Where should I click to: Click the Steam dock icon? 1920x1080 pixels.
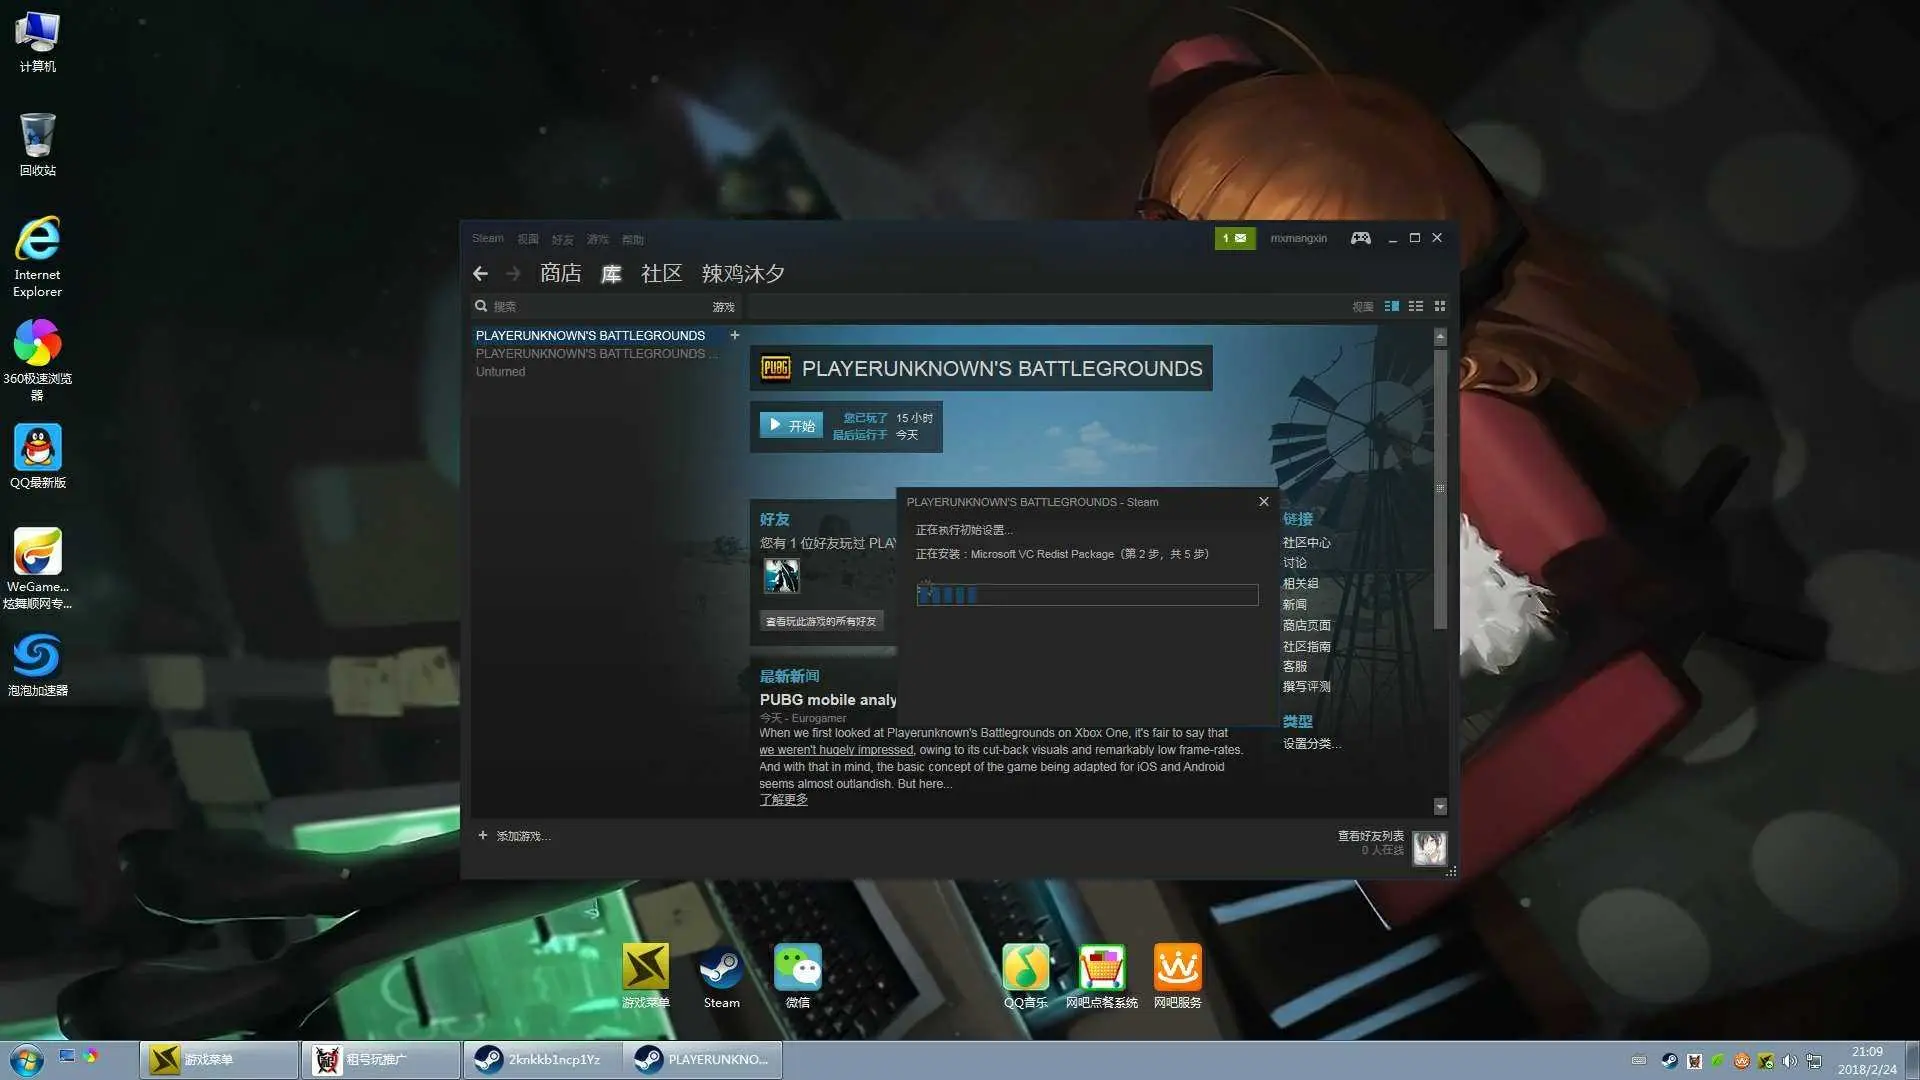721,976
